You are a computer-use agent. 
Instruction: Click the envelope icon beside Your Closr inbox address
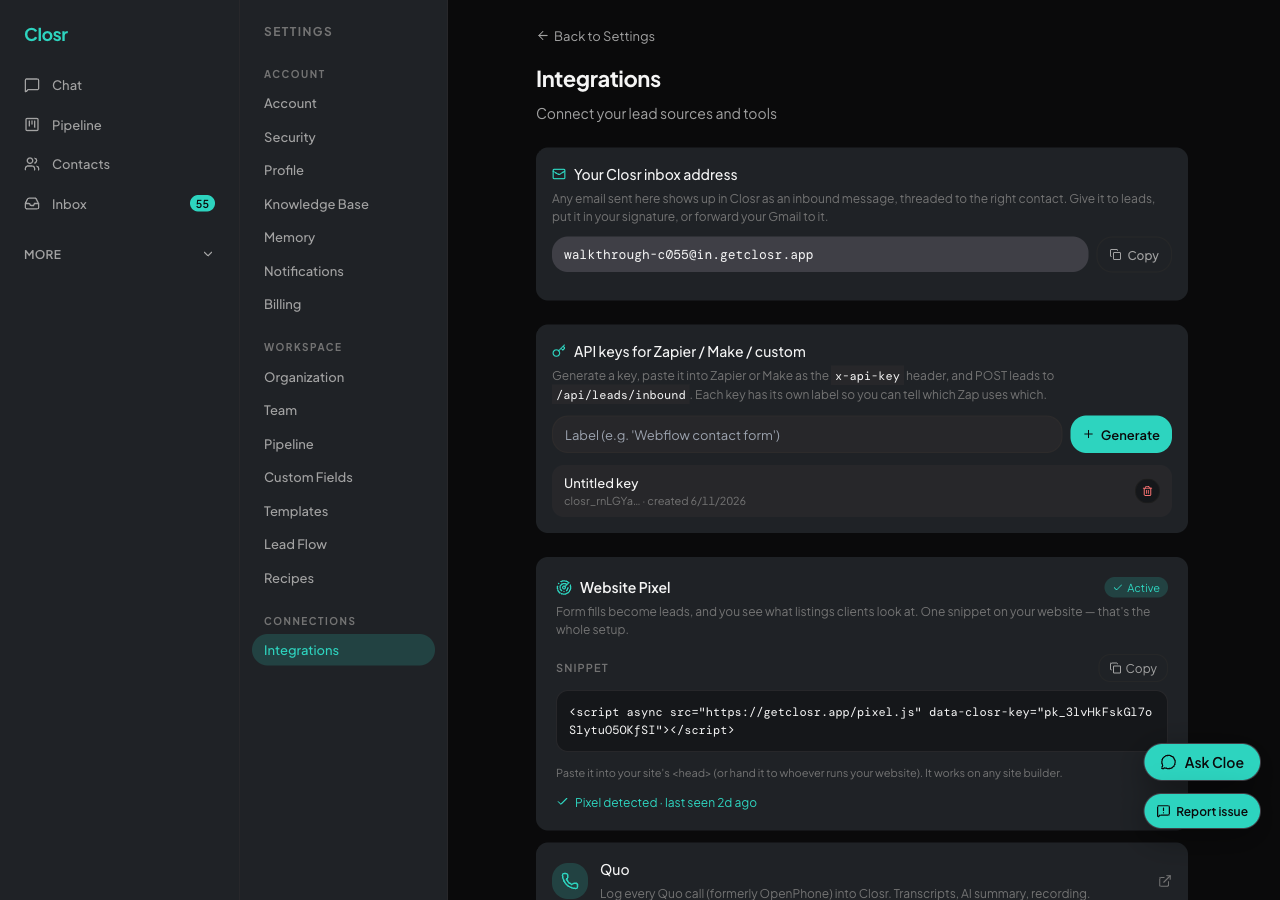(559, 174)
